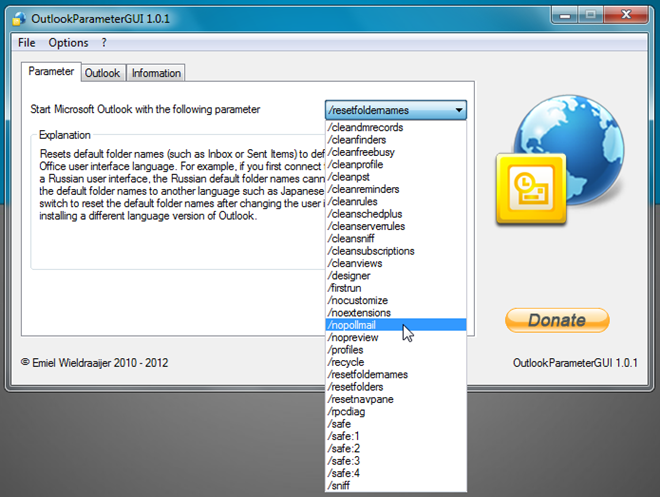
Task: Pick /cleanreminders in the dropdown list
Action: 396,189
